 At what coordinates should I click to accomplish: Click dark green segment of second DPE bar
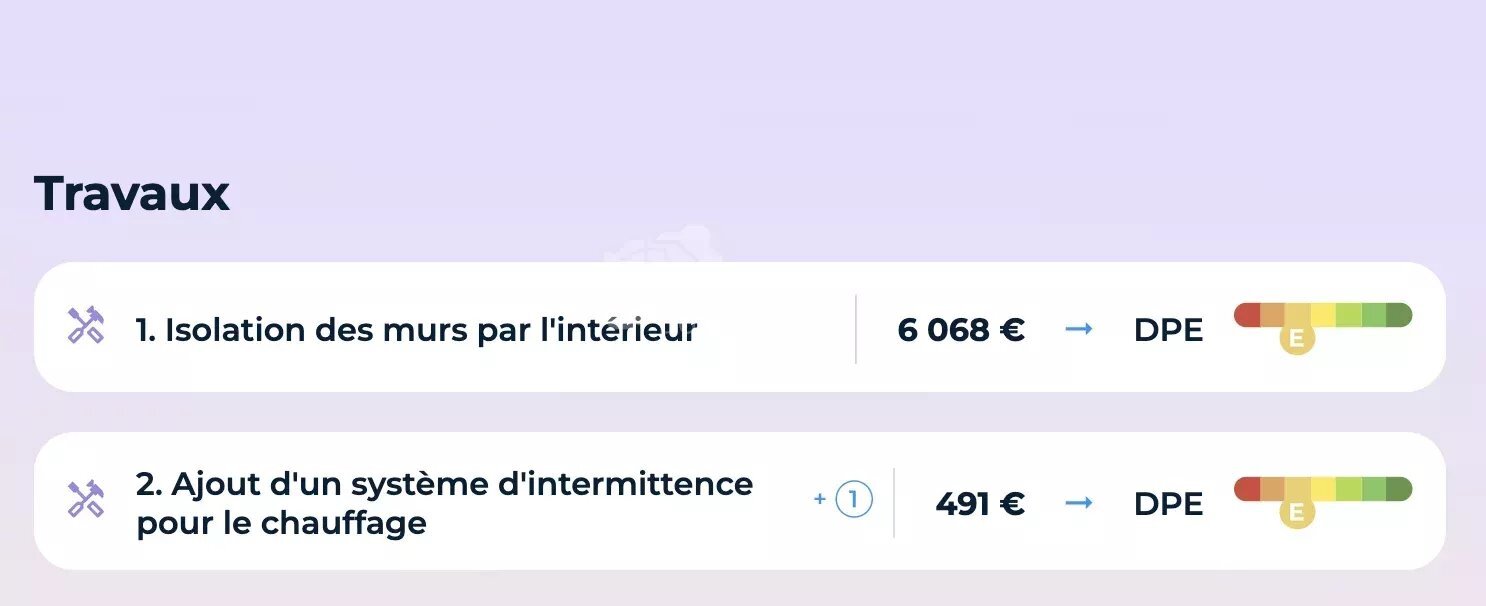1399,489
